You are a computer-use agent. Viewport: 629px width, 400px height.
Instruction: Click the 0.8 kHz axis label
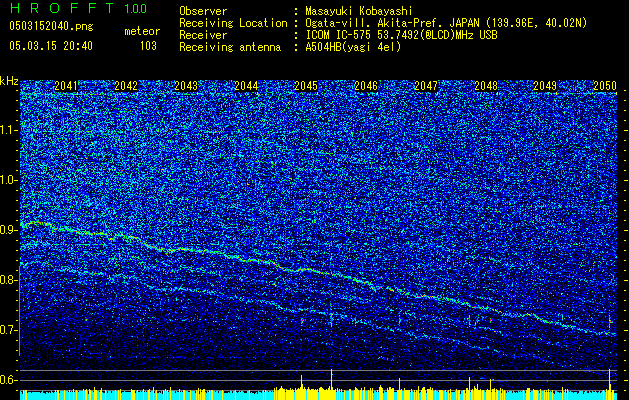click(x=9, y=280)
